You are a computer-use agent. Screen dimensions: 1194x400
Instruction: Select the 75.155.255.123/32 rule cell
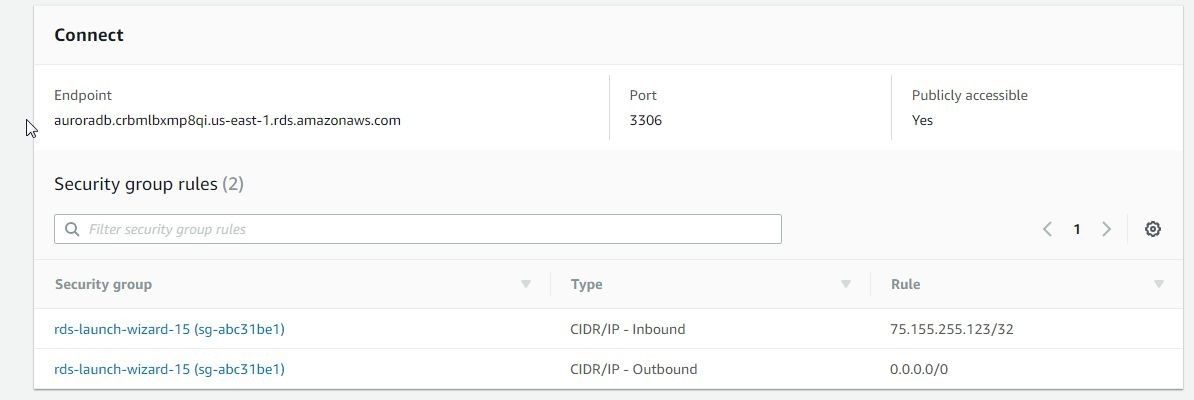click(x=952, y=329)
